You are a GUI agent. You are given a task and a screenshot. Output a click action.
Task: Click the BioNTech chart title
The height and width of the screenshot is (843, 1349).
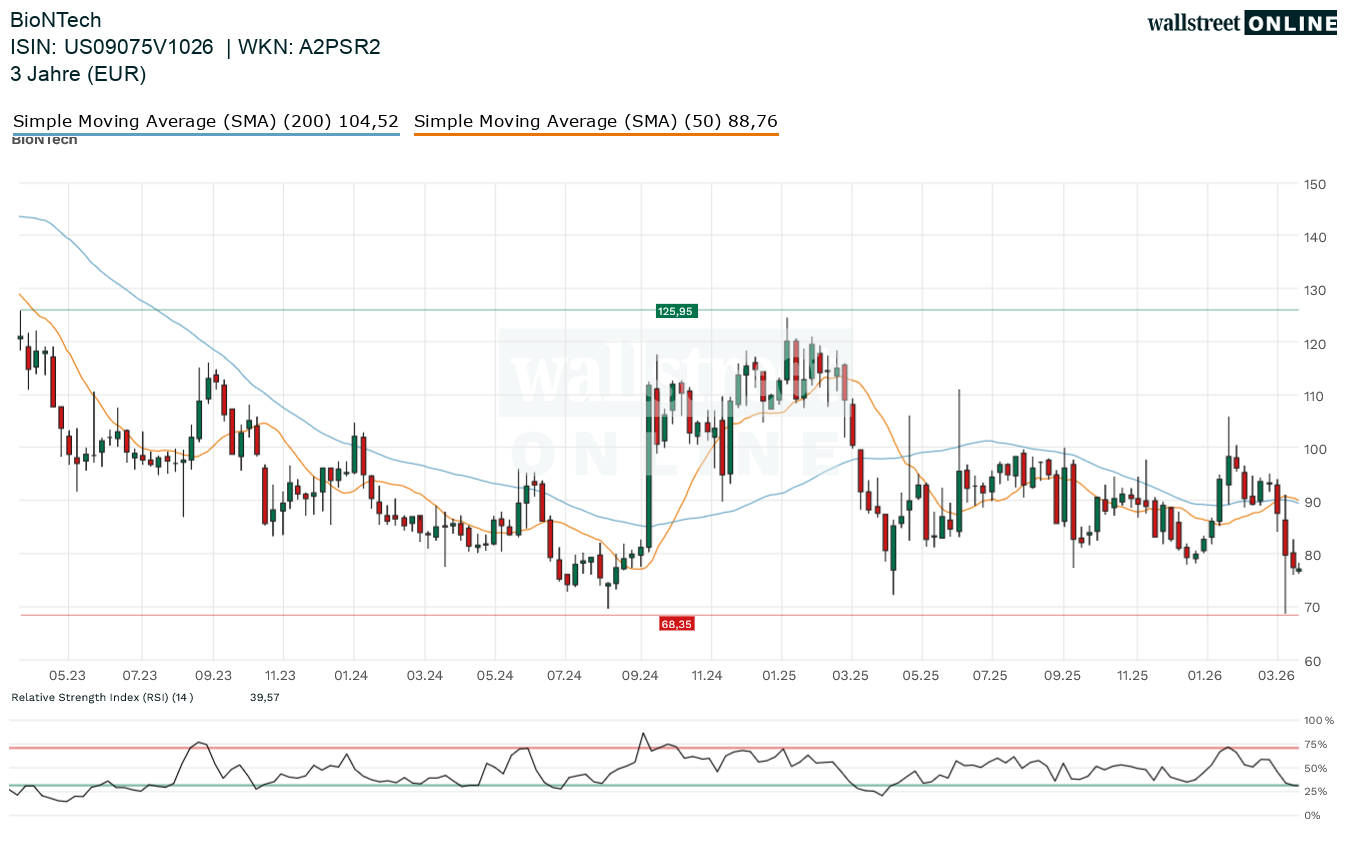click(x=56, y=20)
